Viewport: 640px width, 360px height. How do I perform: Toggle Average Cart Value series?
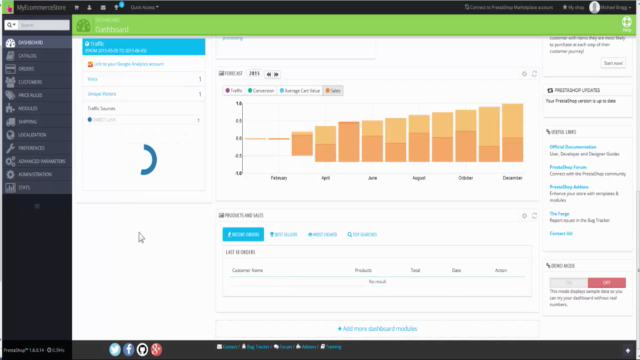pos(300,91)
